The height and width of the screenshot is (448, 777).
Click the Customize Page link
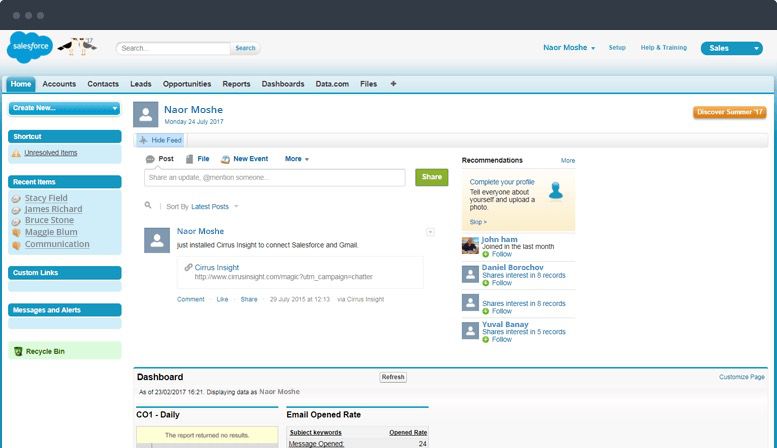[742, 377]
